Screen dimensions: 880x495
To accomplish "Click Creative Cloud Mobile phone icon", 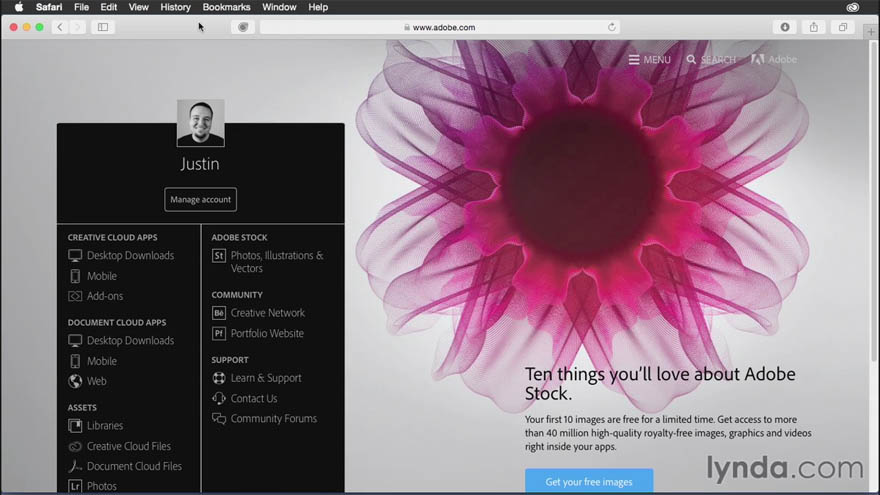I will pyautogui.click(x=75, y=276).
